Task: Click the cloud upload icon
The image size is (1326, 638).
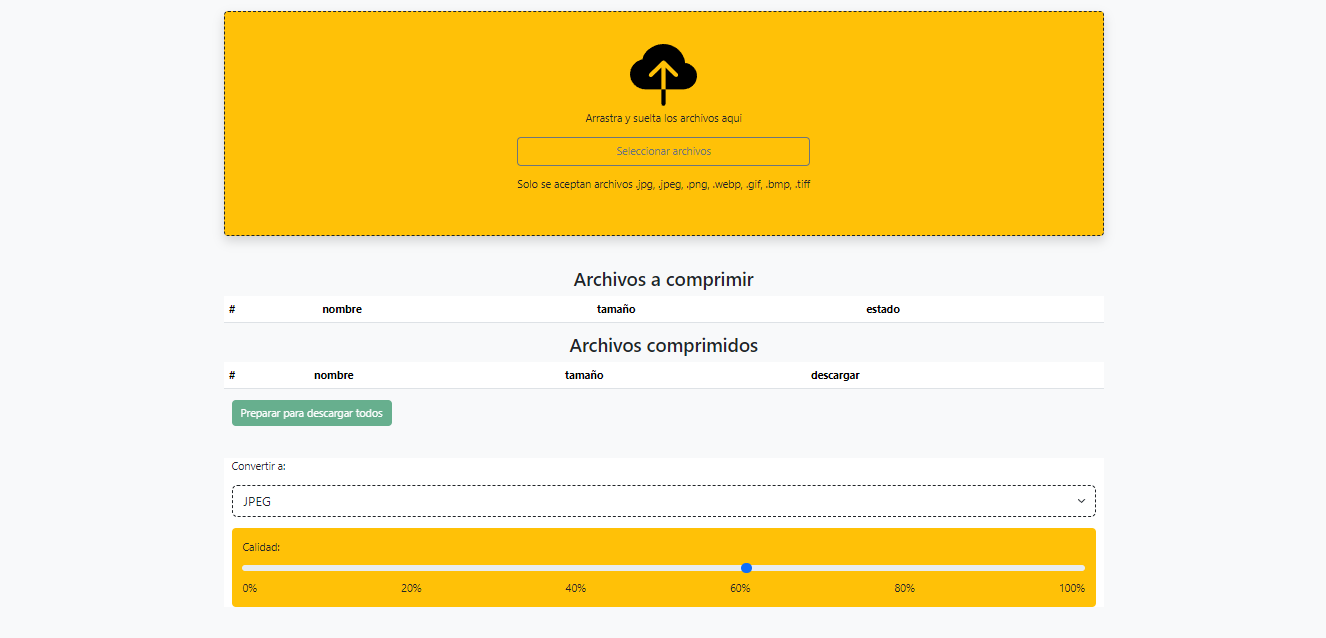Action: [663, 73]
